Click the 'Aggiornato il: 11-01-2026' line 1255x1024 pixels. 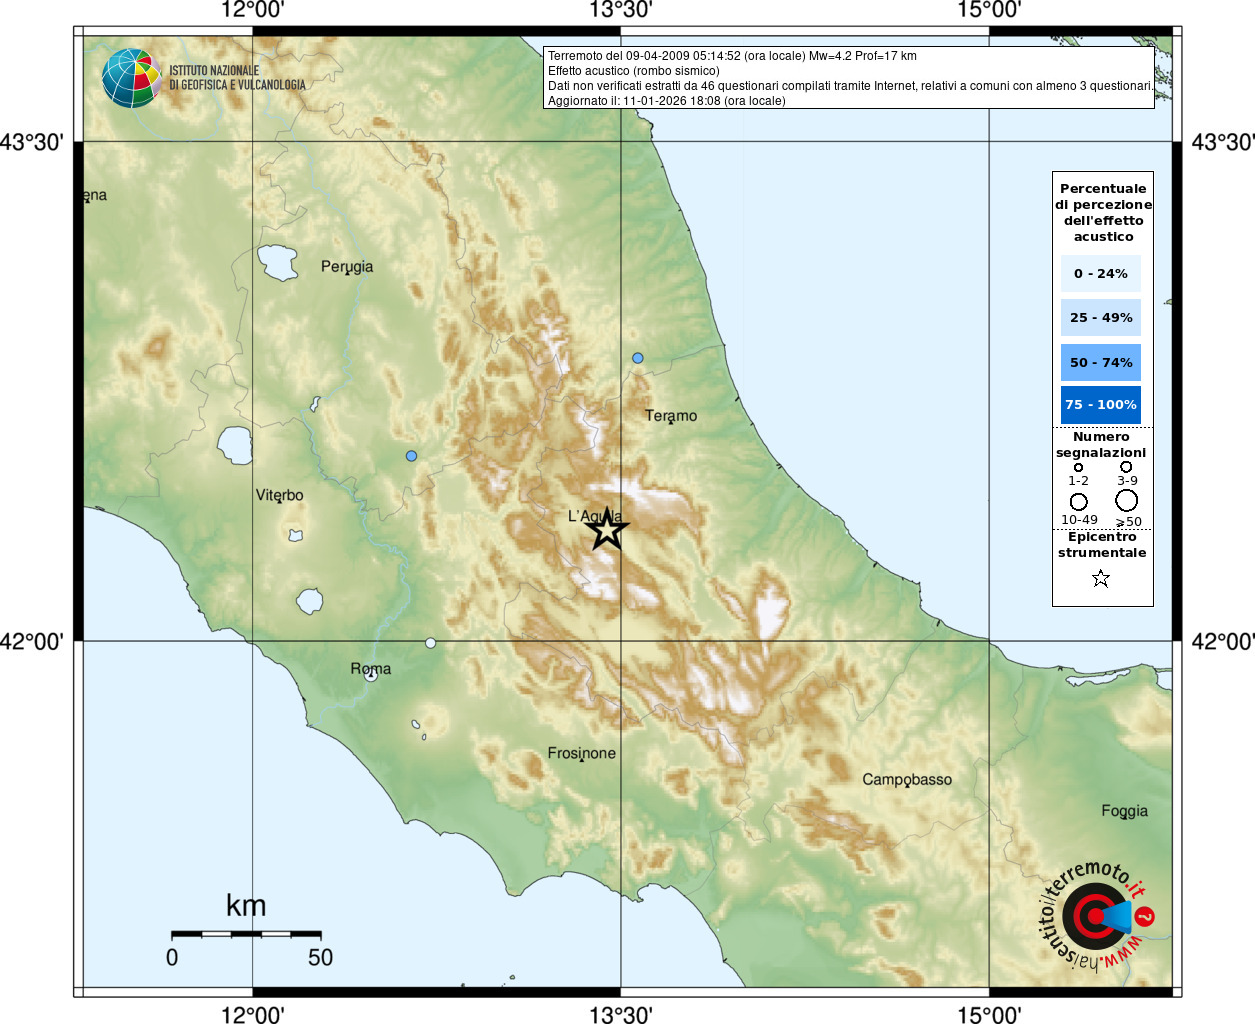coord(666,101)
